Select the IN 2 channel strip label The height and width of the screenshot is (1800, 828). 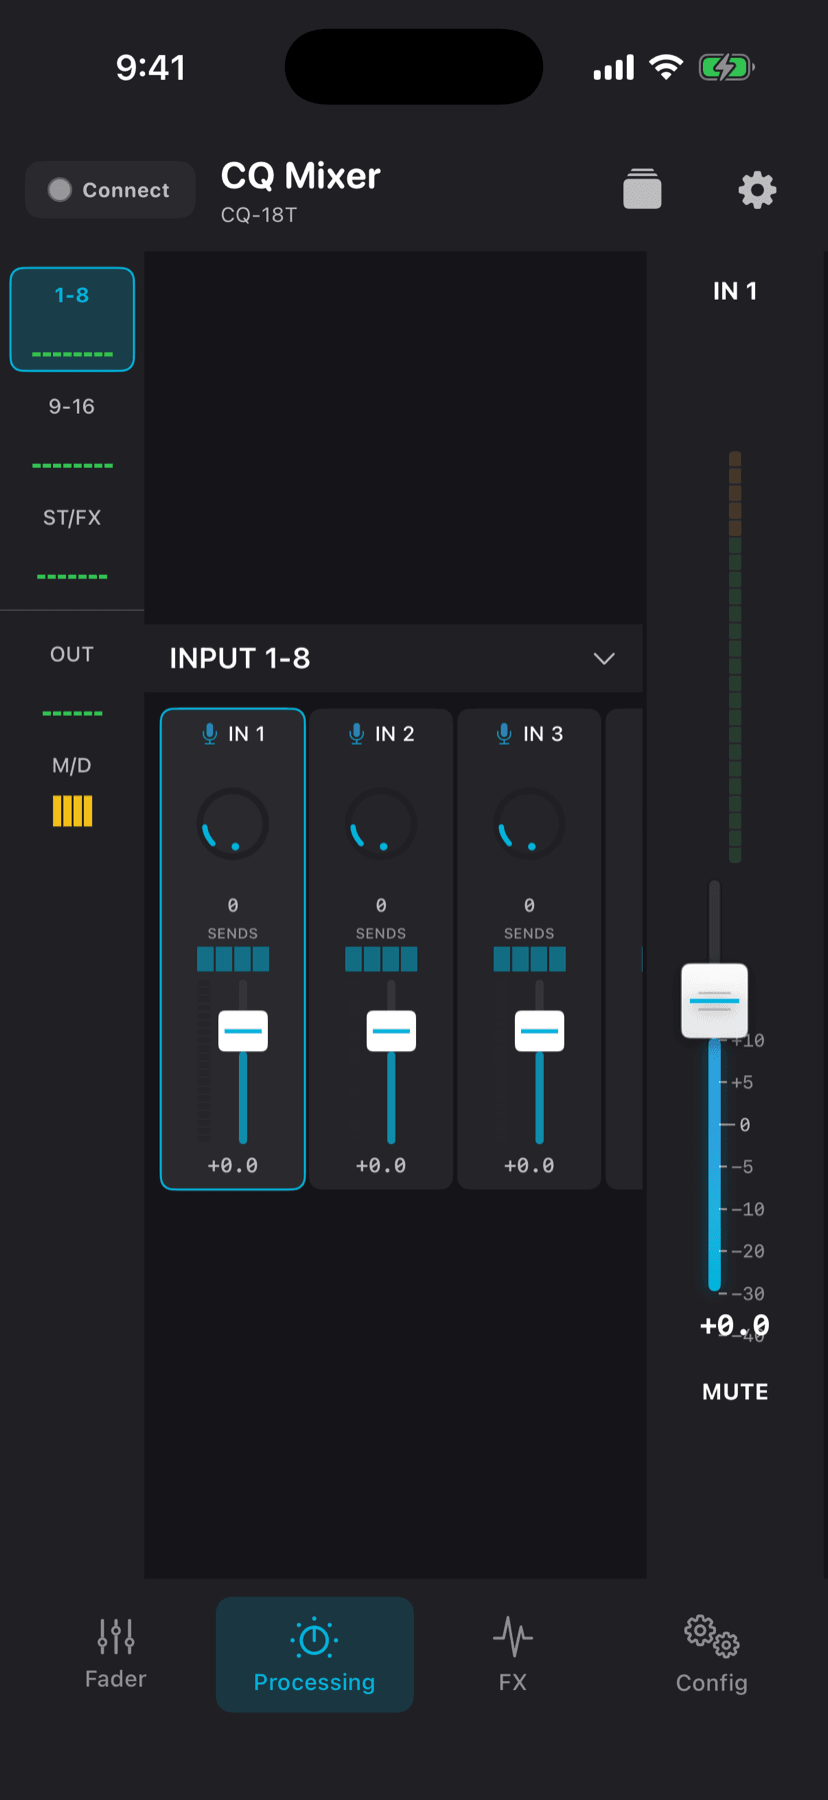394,734
